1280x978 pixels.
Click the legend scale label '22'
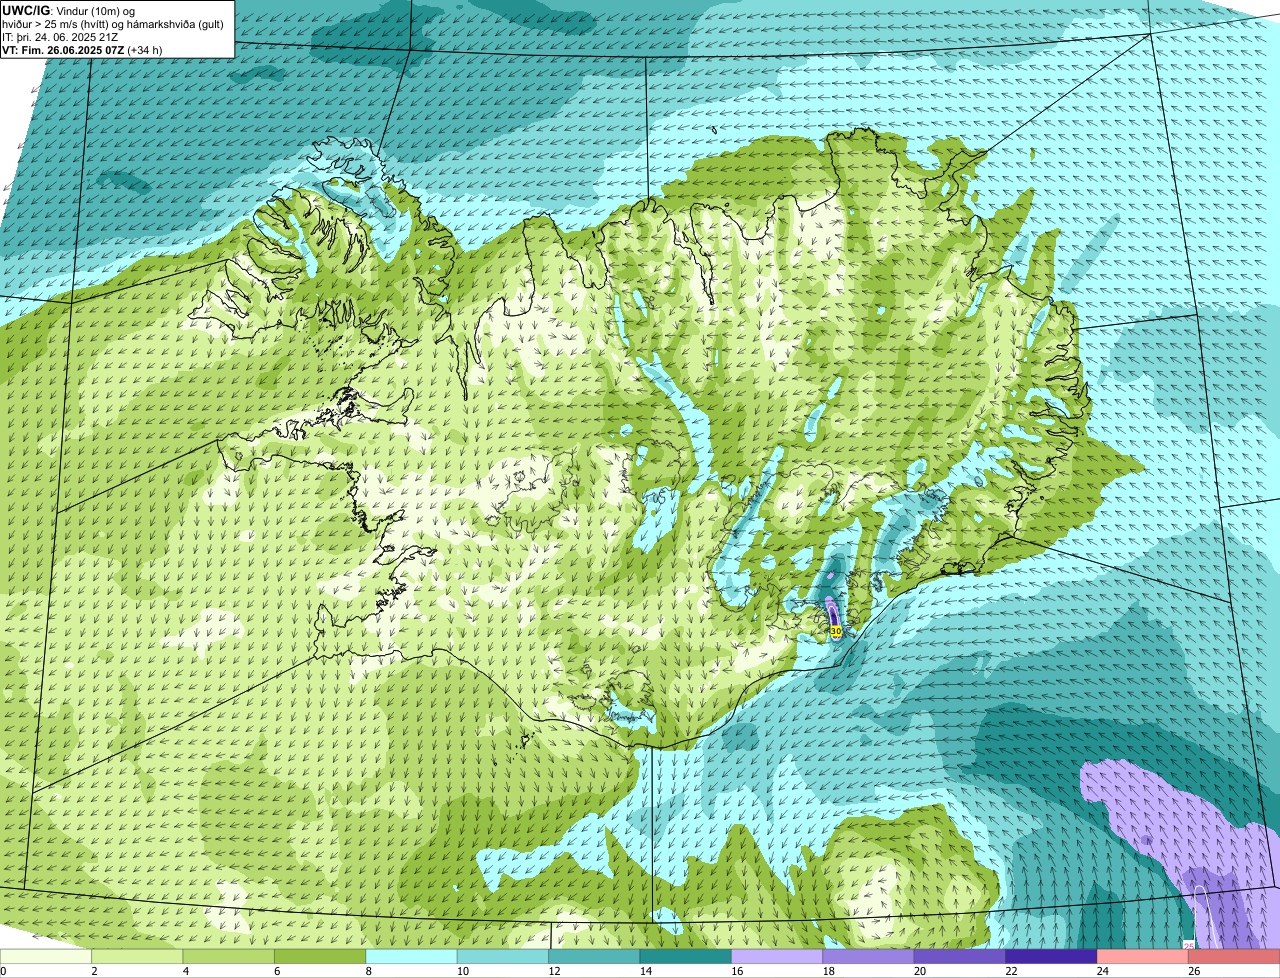1011,971
